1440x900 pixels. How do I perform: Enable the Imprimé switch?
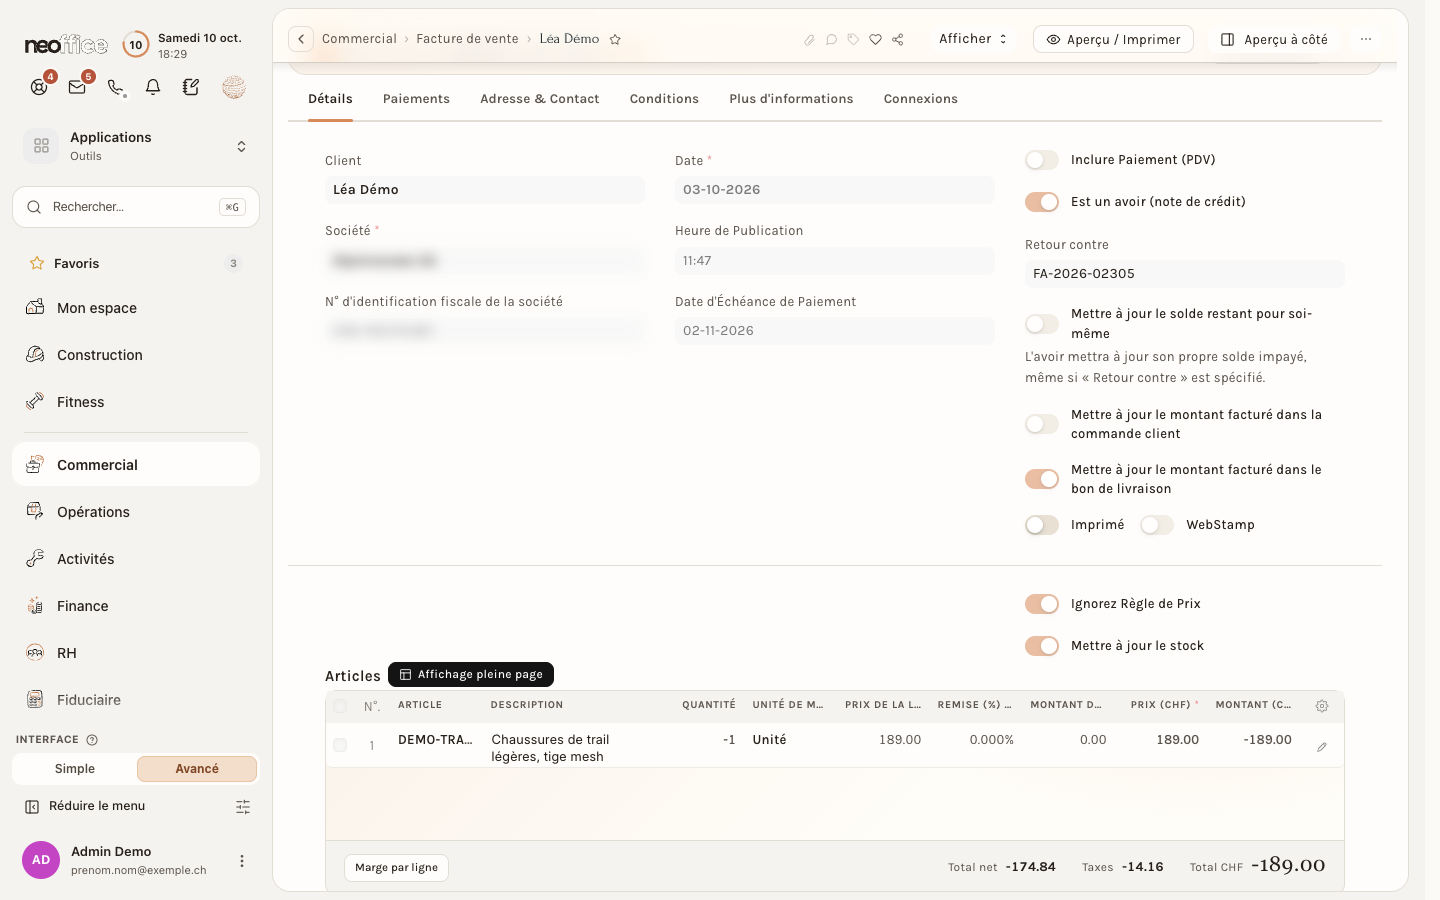point(1042,525)
